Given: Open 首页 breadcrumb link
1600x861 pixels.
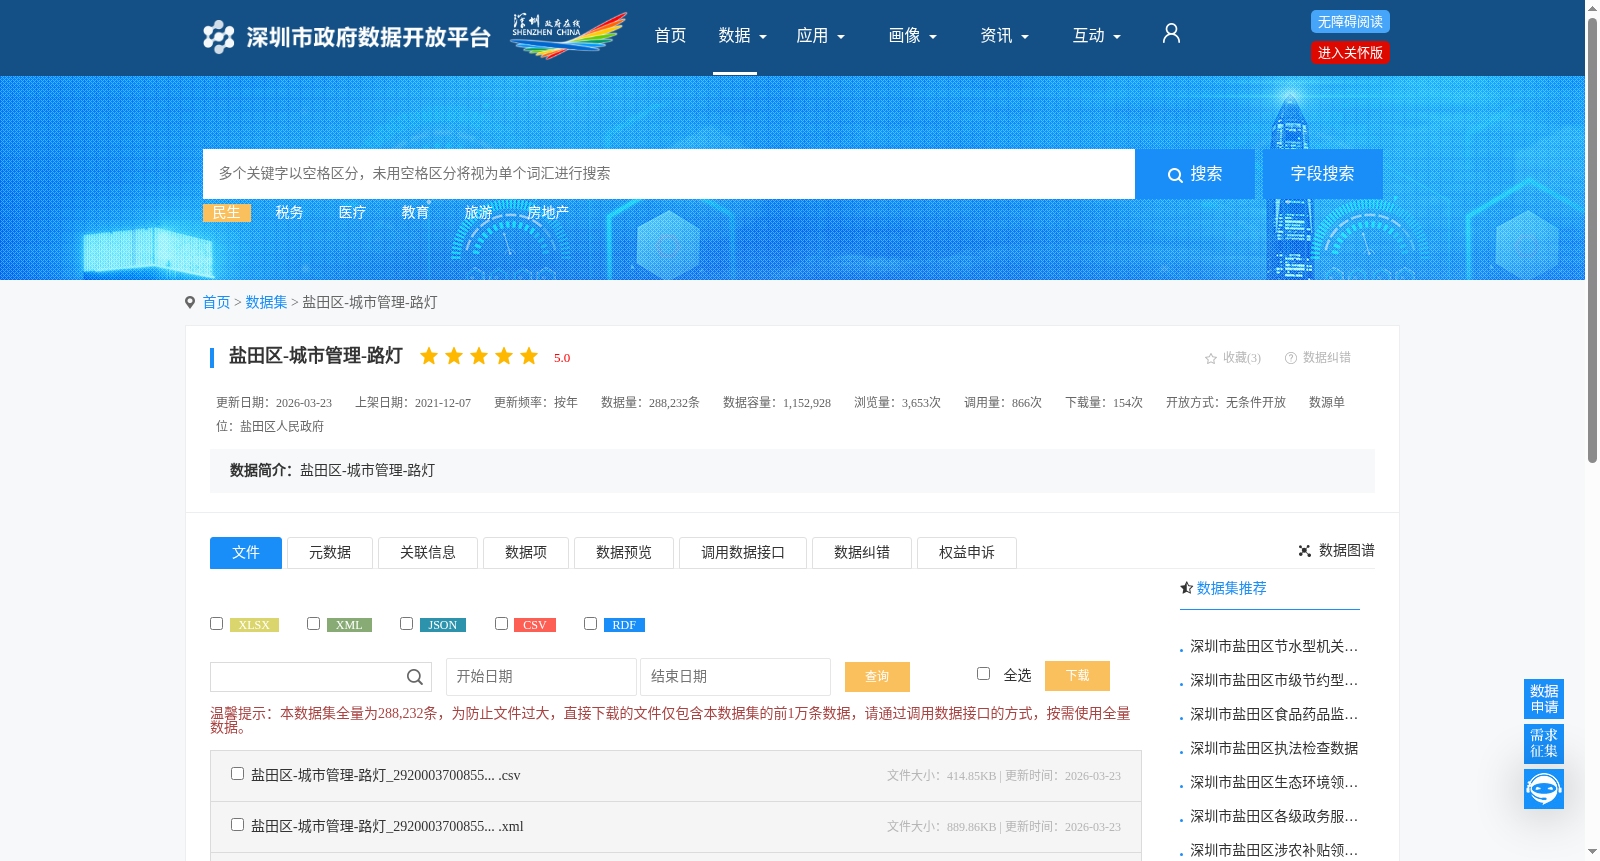Looking at the screenshot, I should 216,303.
